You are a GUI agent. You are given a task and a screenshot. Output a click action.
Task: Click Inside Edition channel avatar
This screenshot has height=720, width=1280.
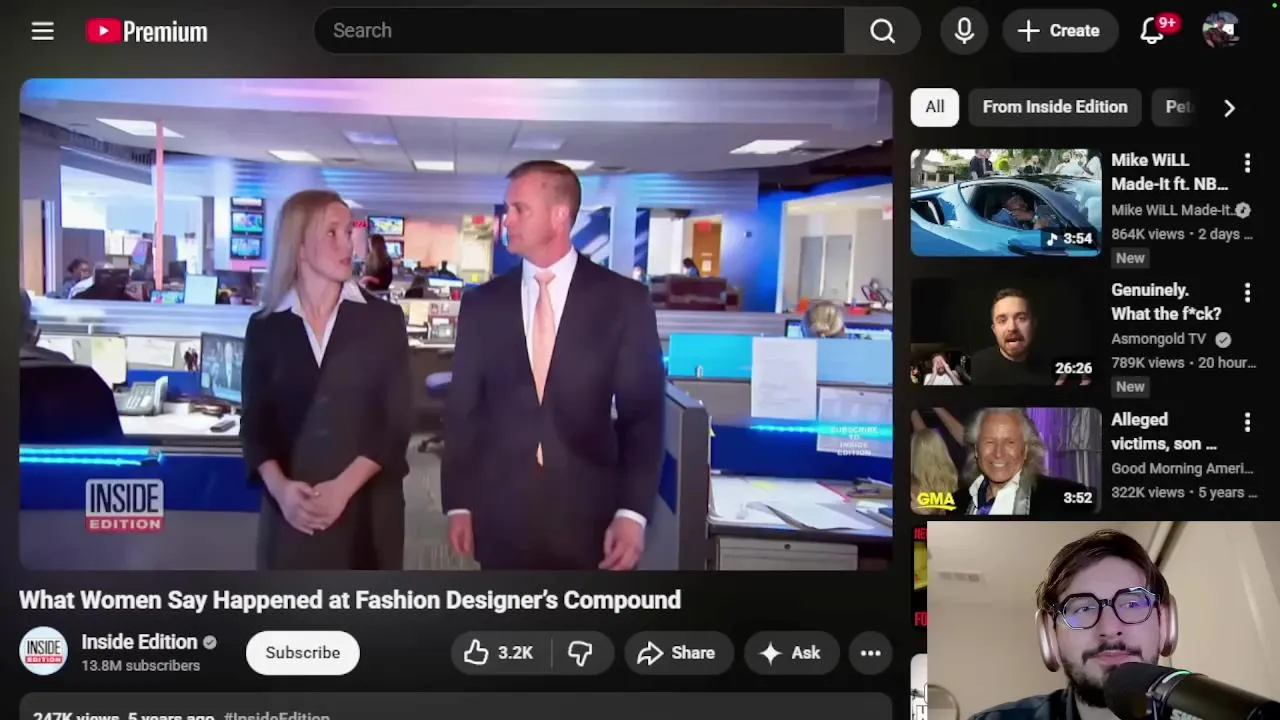43,652
